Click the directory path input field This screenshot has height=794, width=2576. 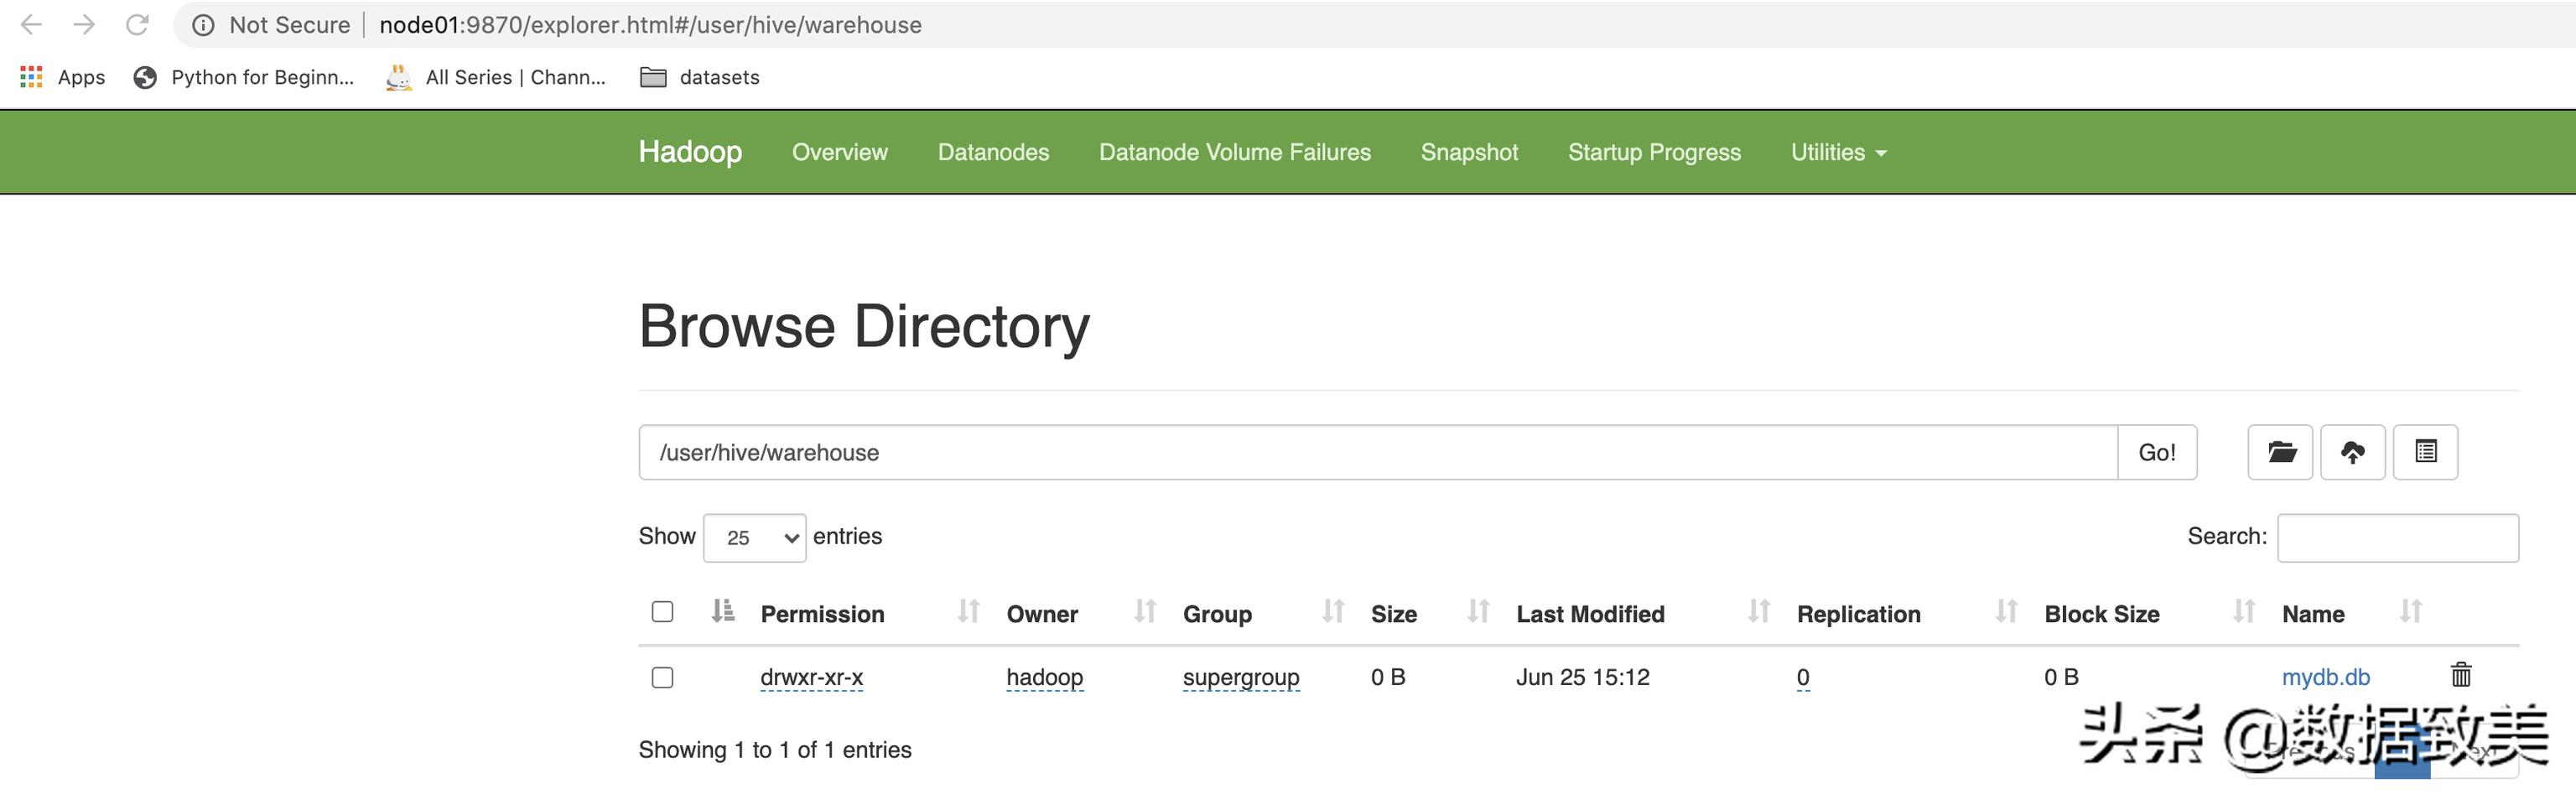(x=1378, y=452)
